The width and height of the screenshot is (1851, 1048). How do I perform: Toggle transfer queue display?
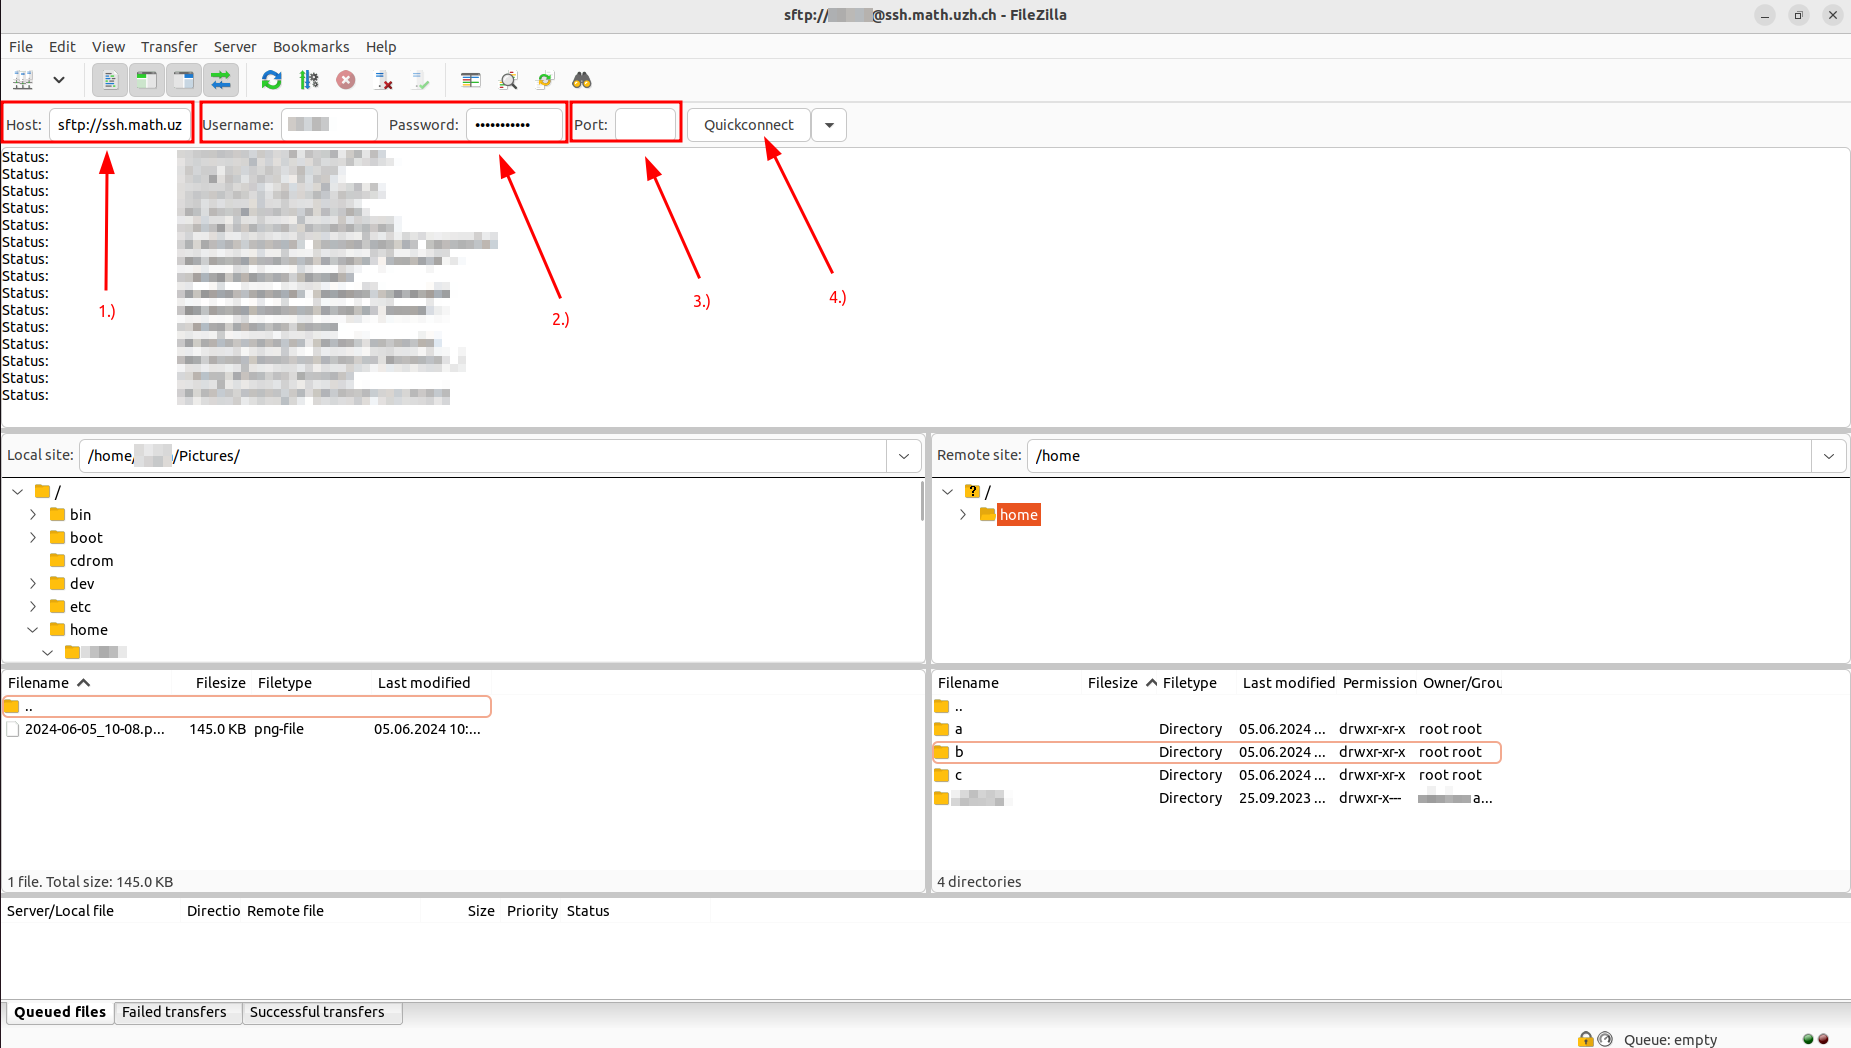tap(221, 80)
